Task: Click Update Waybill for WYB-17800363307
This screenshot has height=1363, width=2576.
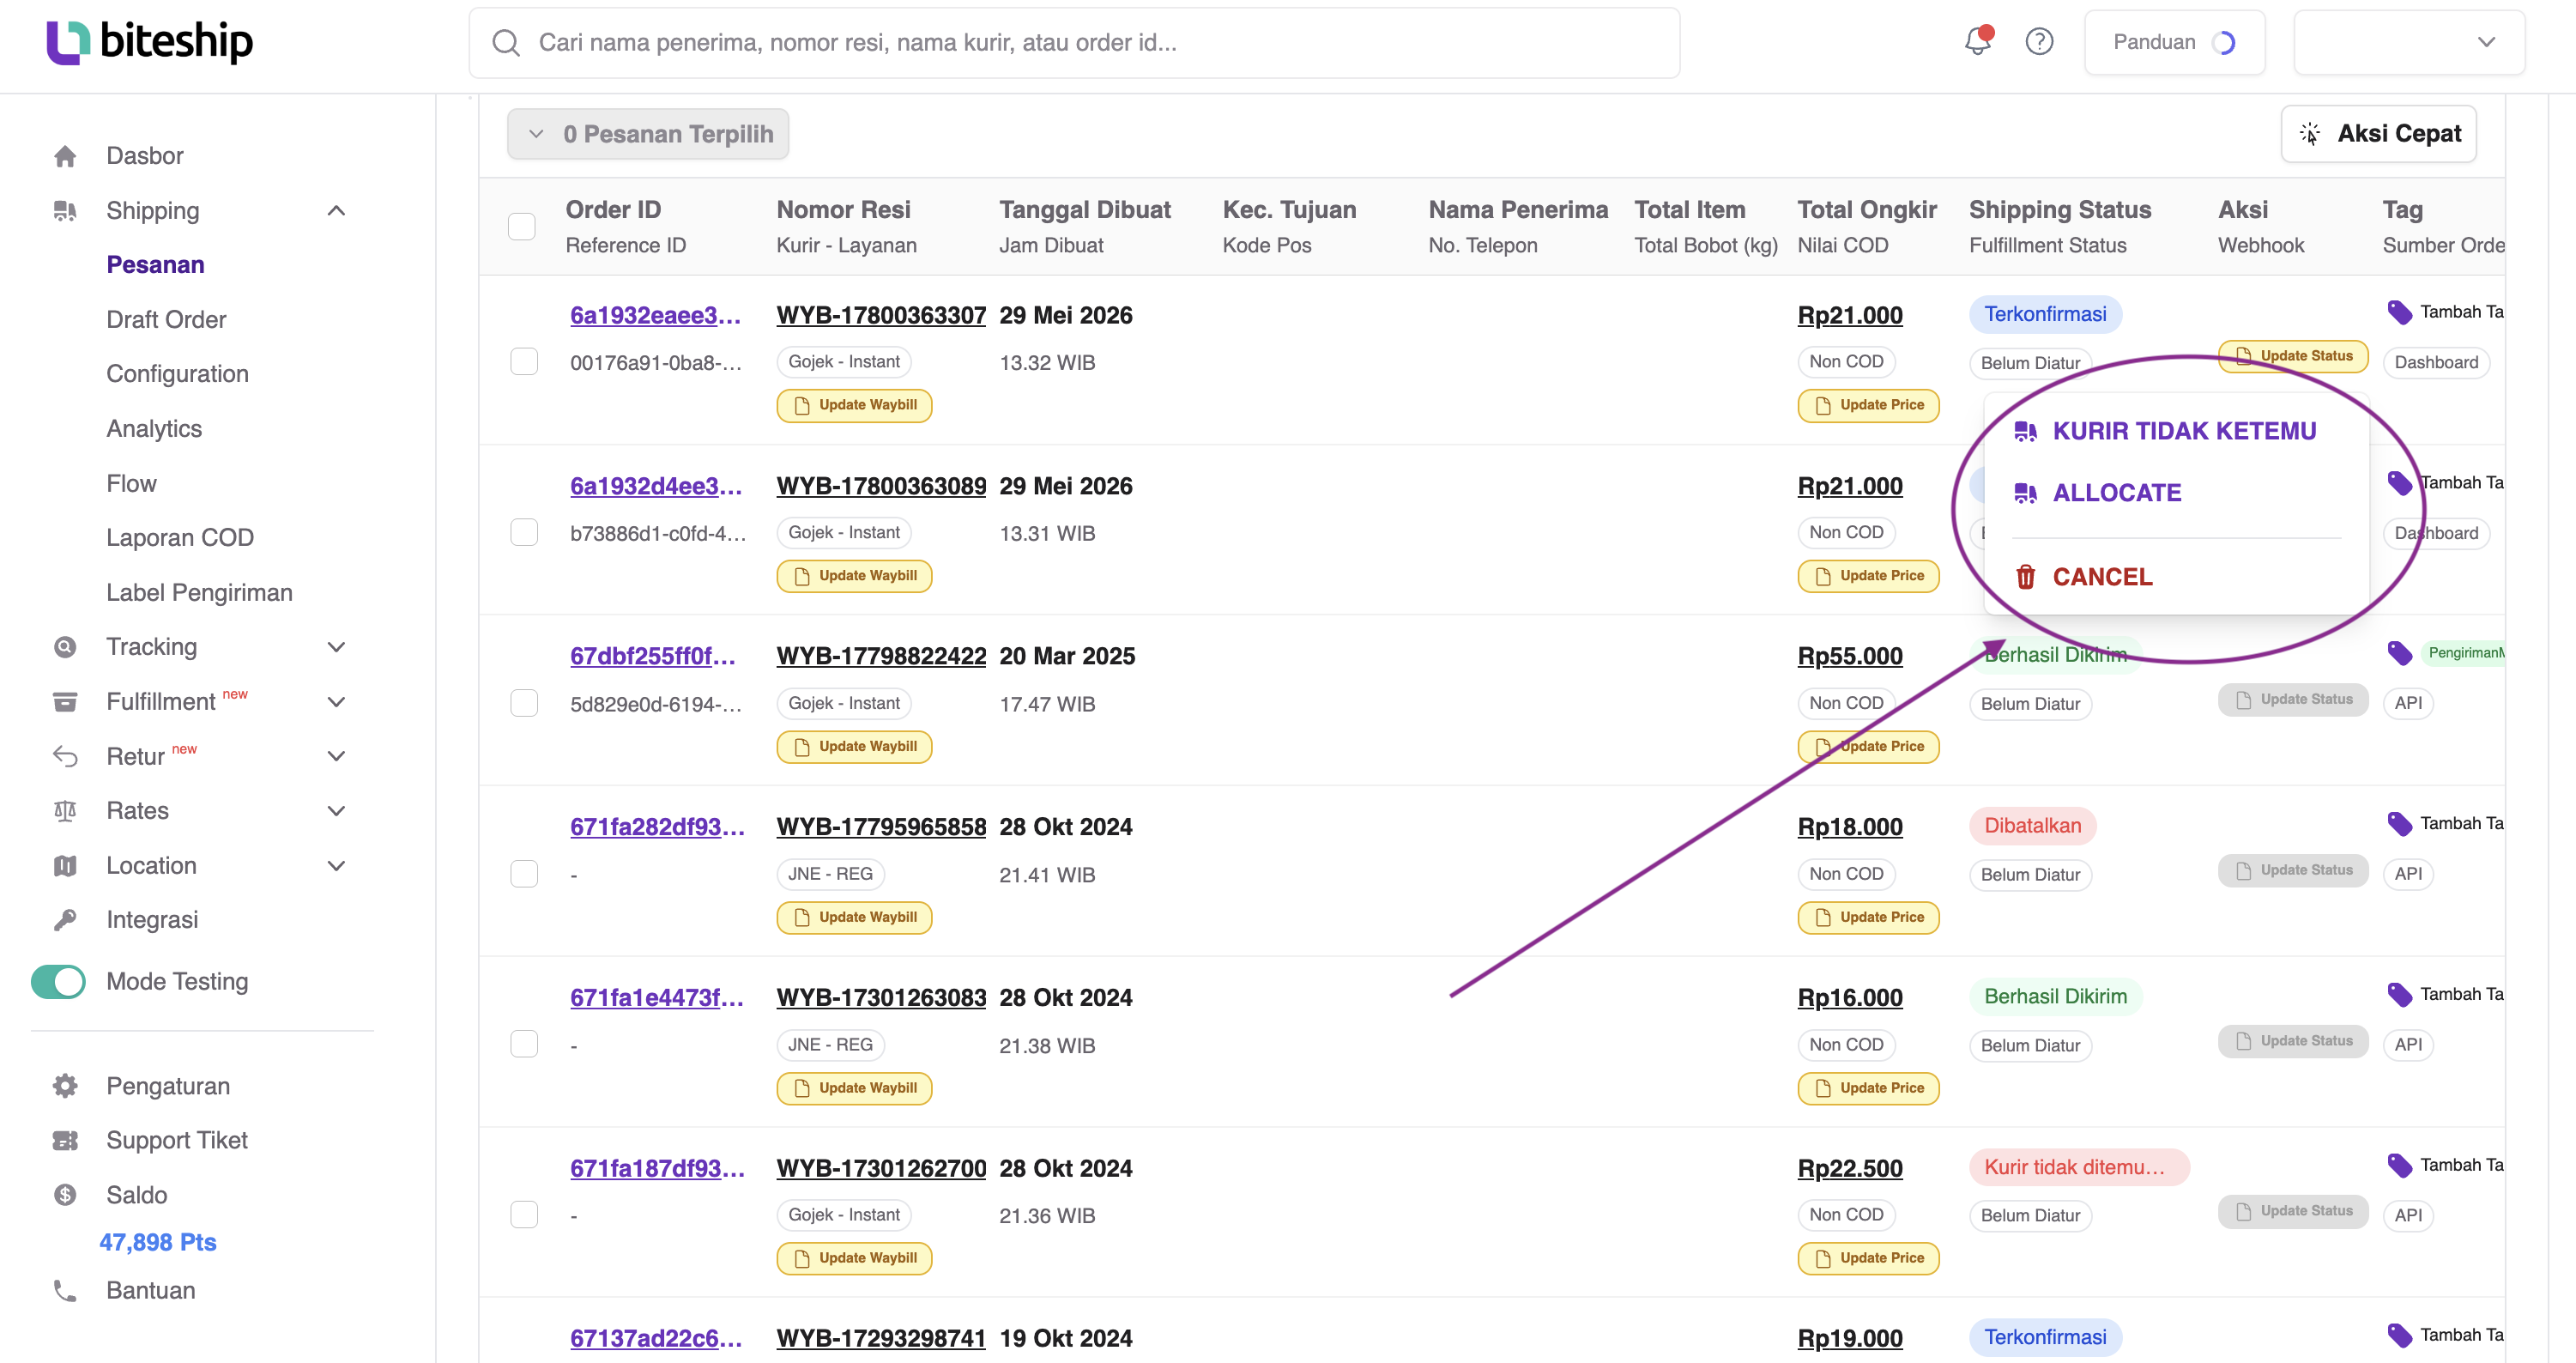Action: [854, 405]
